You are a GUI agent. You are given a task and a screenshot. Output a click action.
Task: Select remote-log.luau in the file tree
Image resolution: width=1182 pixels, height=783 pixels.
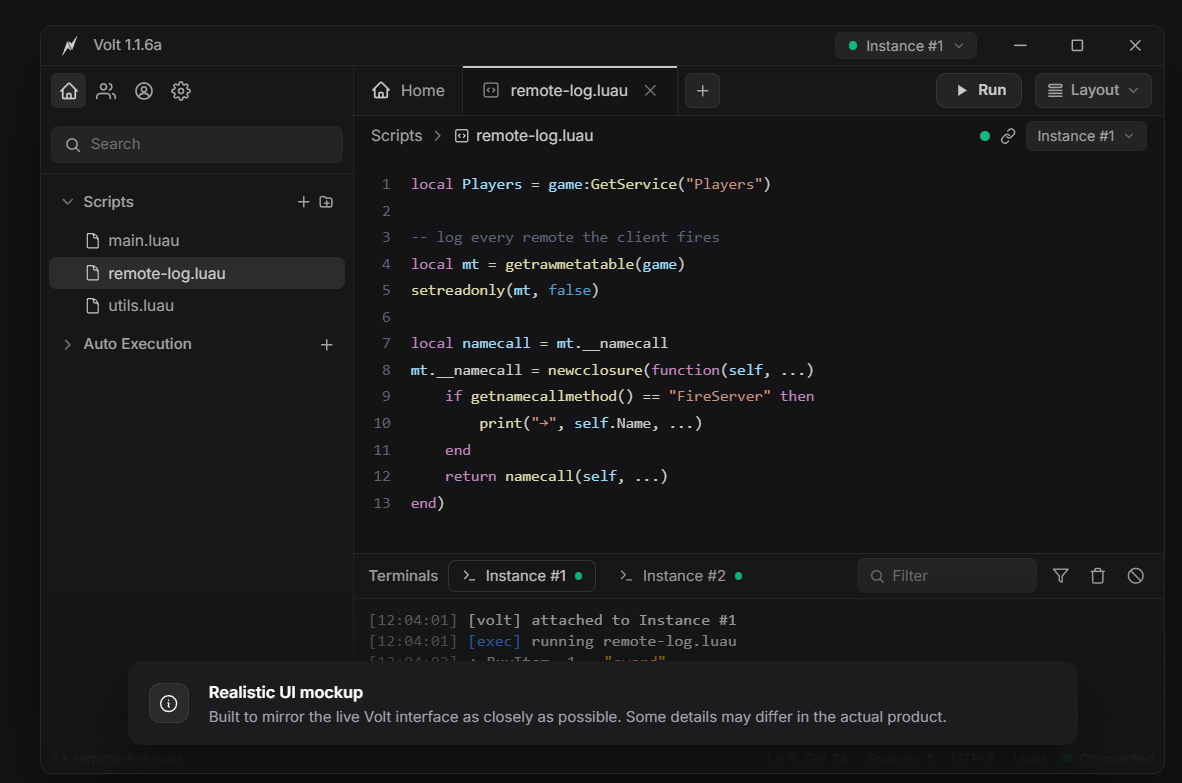click(197, 274)
